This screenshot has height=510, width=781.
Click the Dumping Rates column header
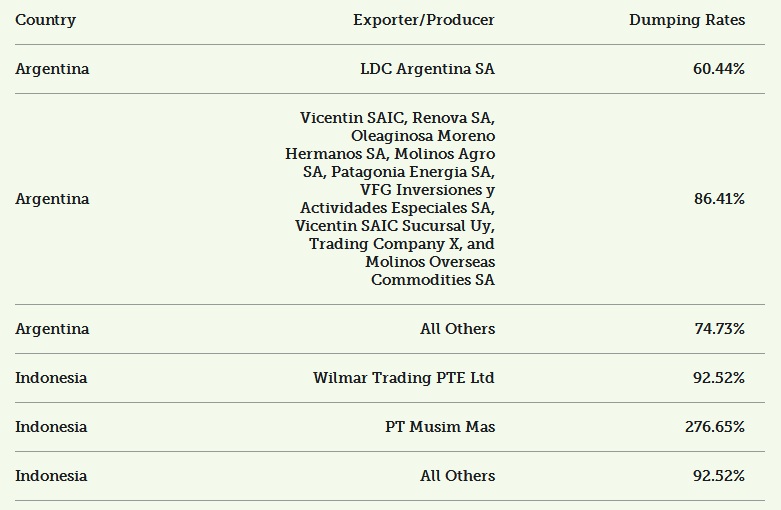[687, 20]
